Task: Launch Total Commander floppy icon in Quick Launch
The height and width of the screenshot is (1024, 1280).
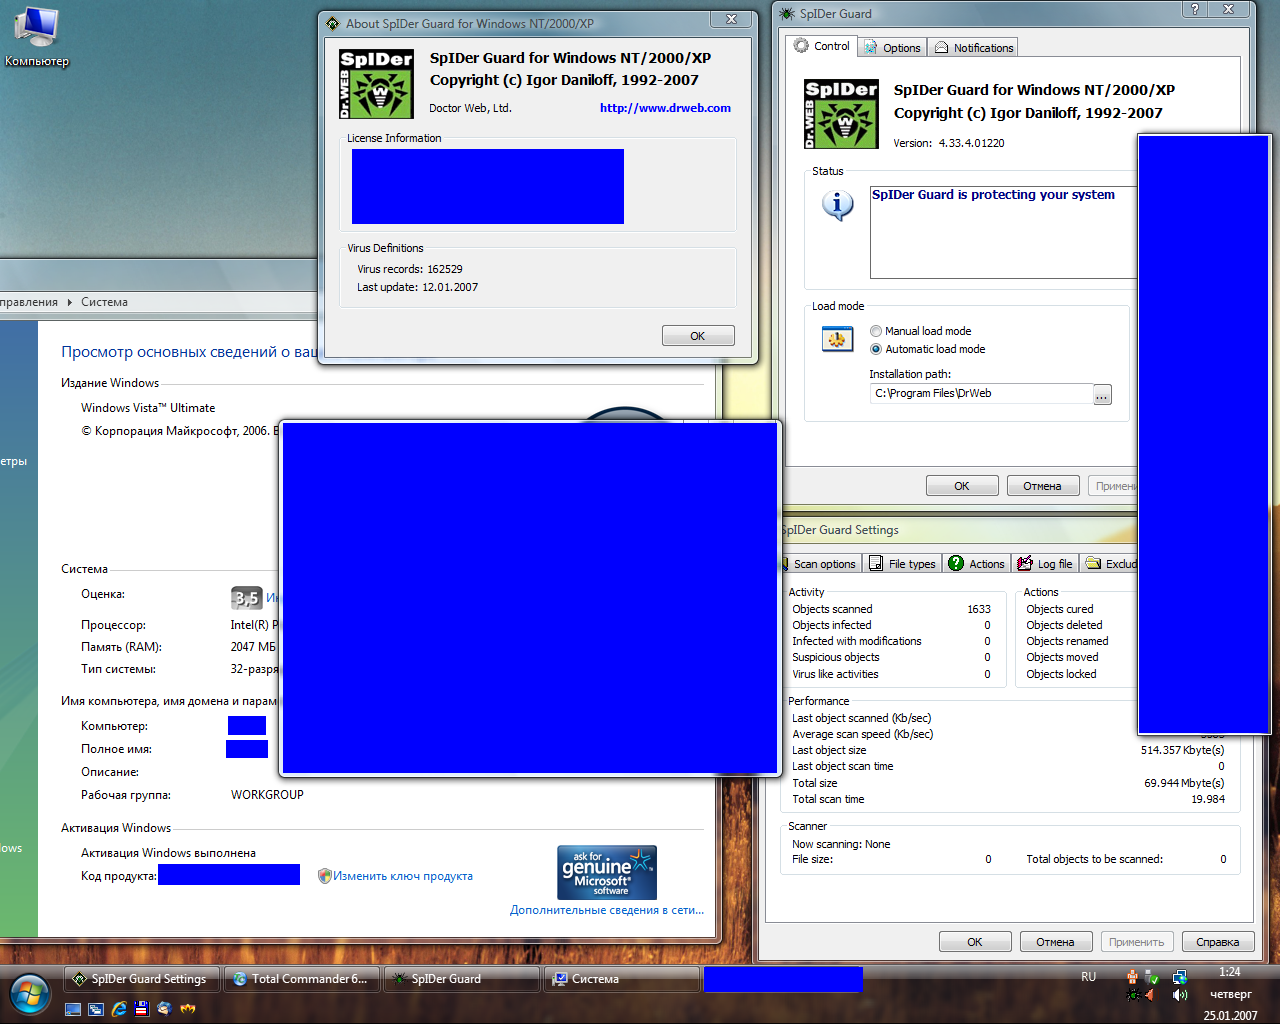Action: (142, 1009)
